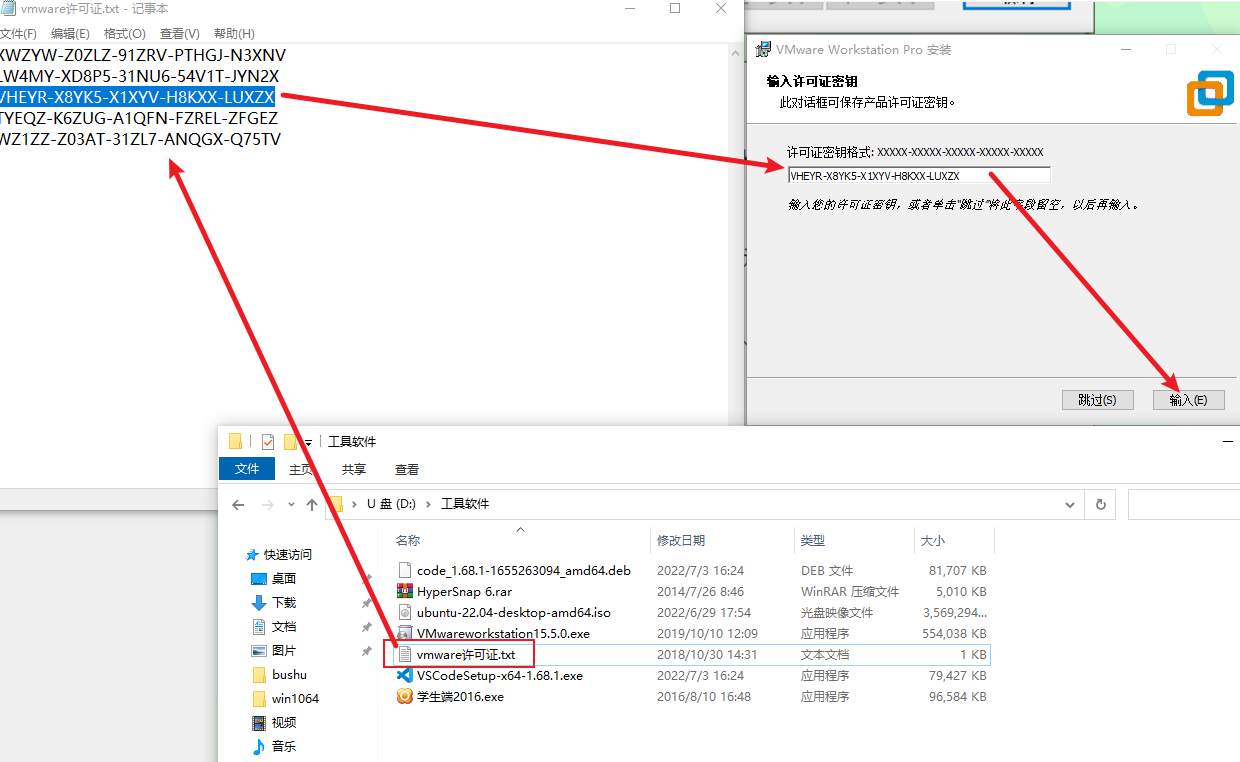The height and width of the screenshot is (762, 1240).
Task: Select the ubuntu-22.04 ISO file icon
Action: pos(405,612)
